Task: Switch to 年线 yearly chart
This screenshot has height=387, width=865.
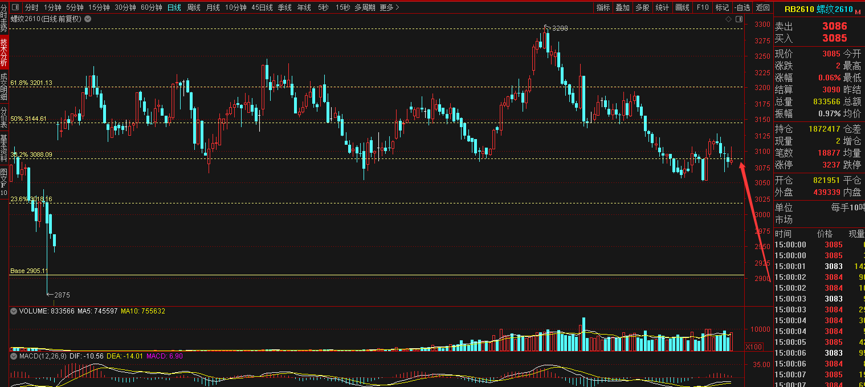Action: (304, 8)
